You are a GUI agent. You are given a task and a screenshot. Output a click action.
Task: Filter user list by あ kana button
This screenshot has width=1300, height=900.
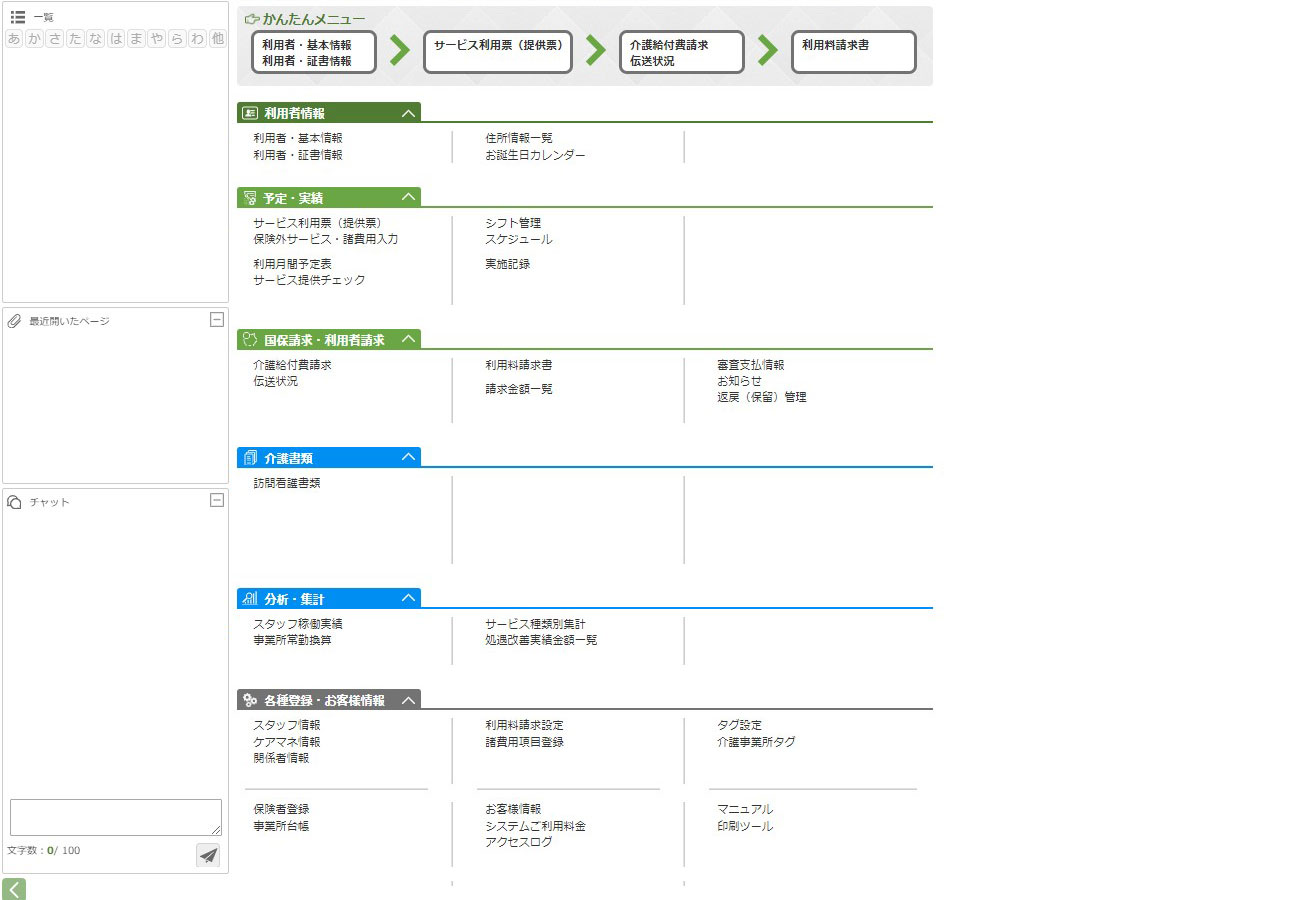pyautogui.click(x=14, y=39)
